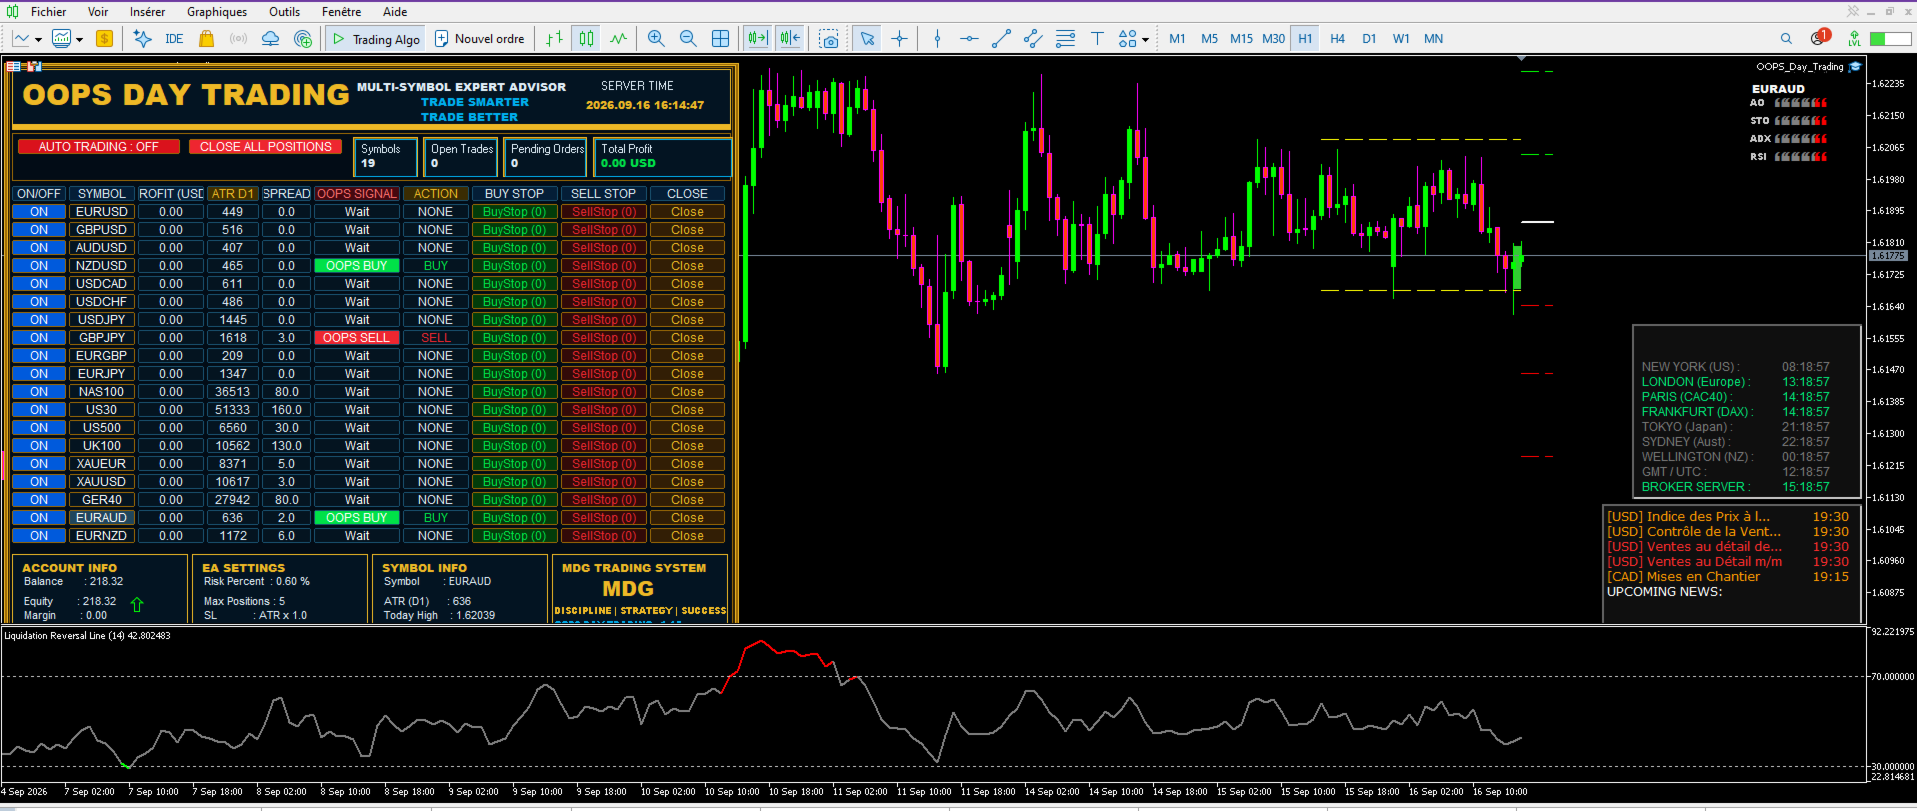This screenshot has width=1917, height=811.
Task: Open the Graphiques menu
Action: pos(217,12)
